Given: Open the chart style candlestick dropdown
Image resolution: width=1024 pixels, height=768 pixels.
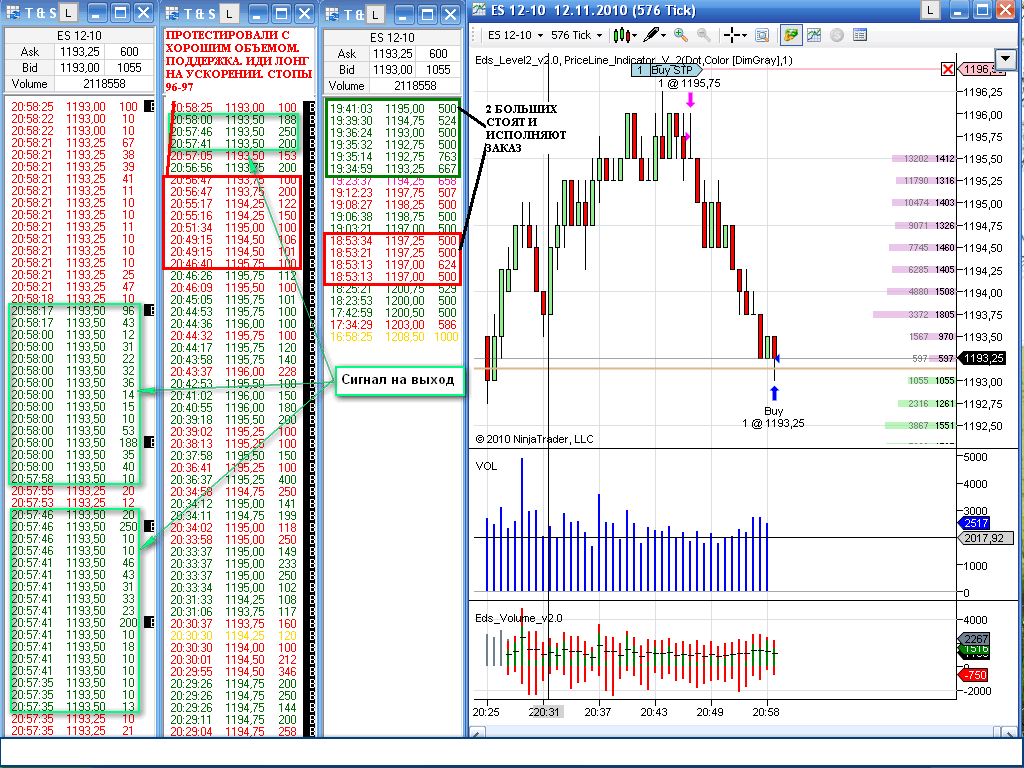Looking at the screenshot, I should click(625, 35).
